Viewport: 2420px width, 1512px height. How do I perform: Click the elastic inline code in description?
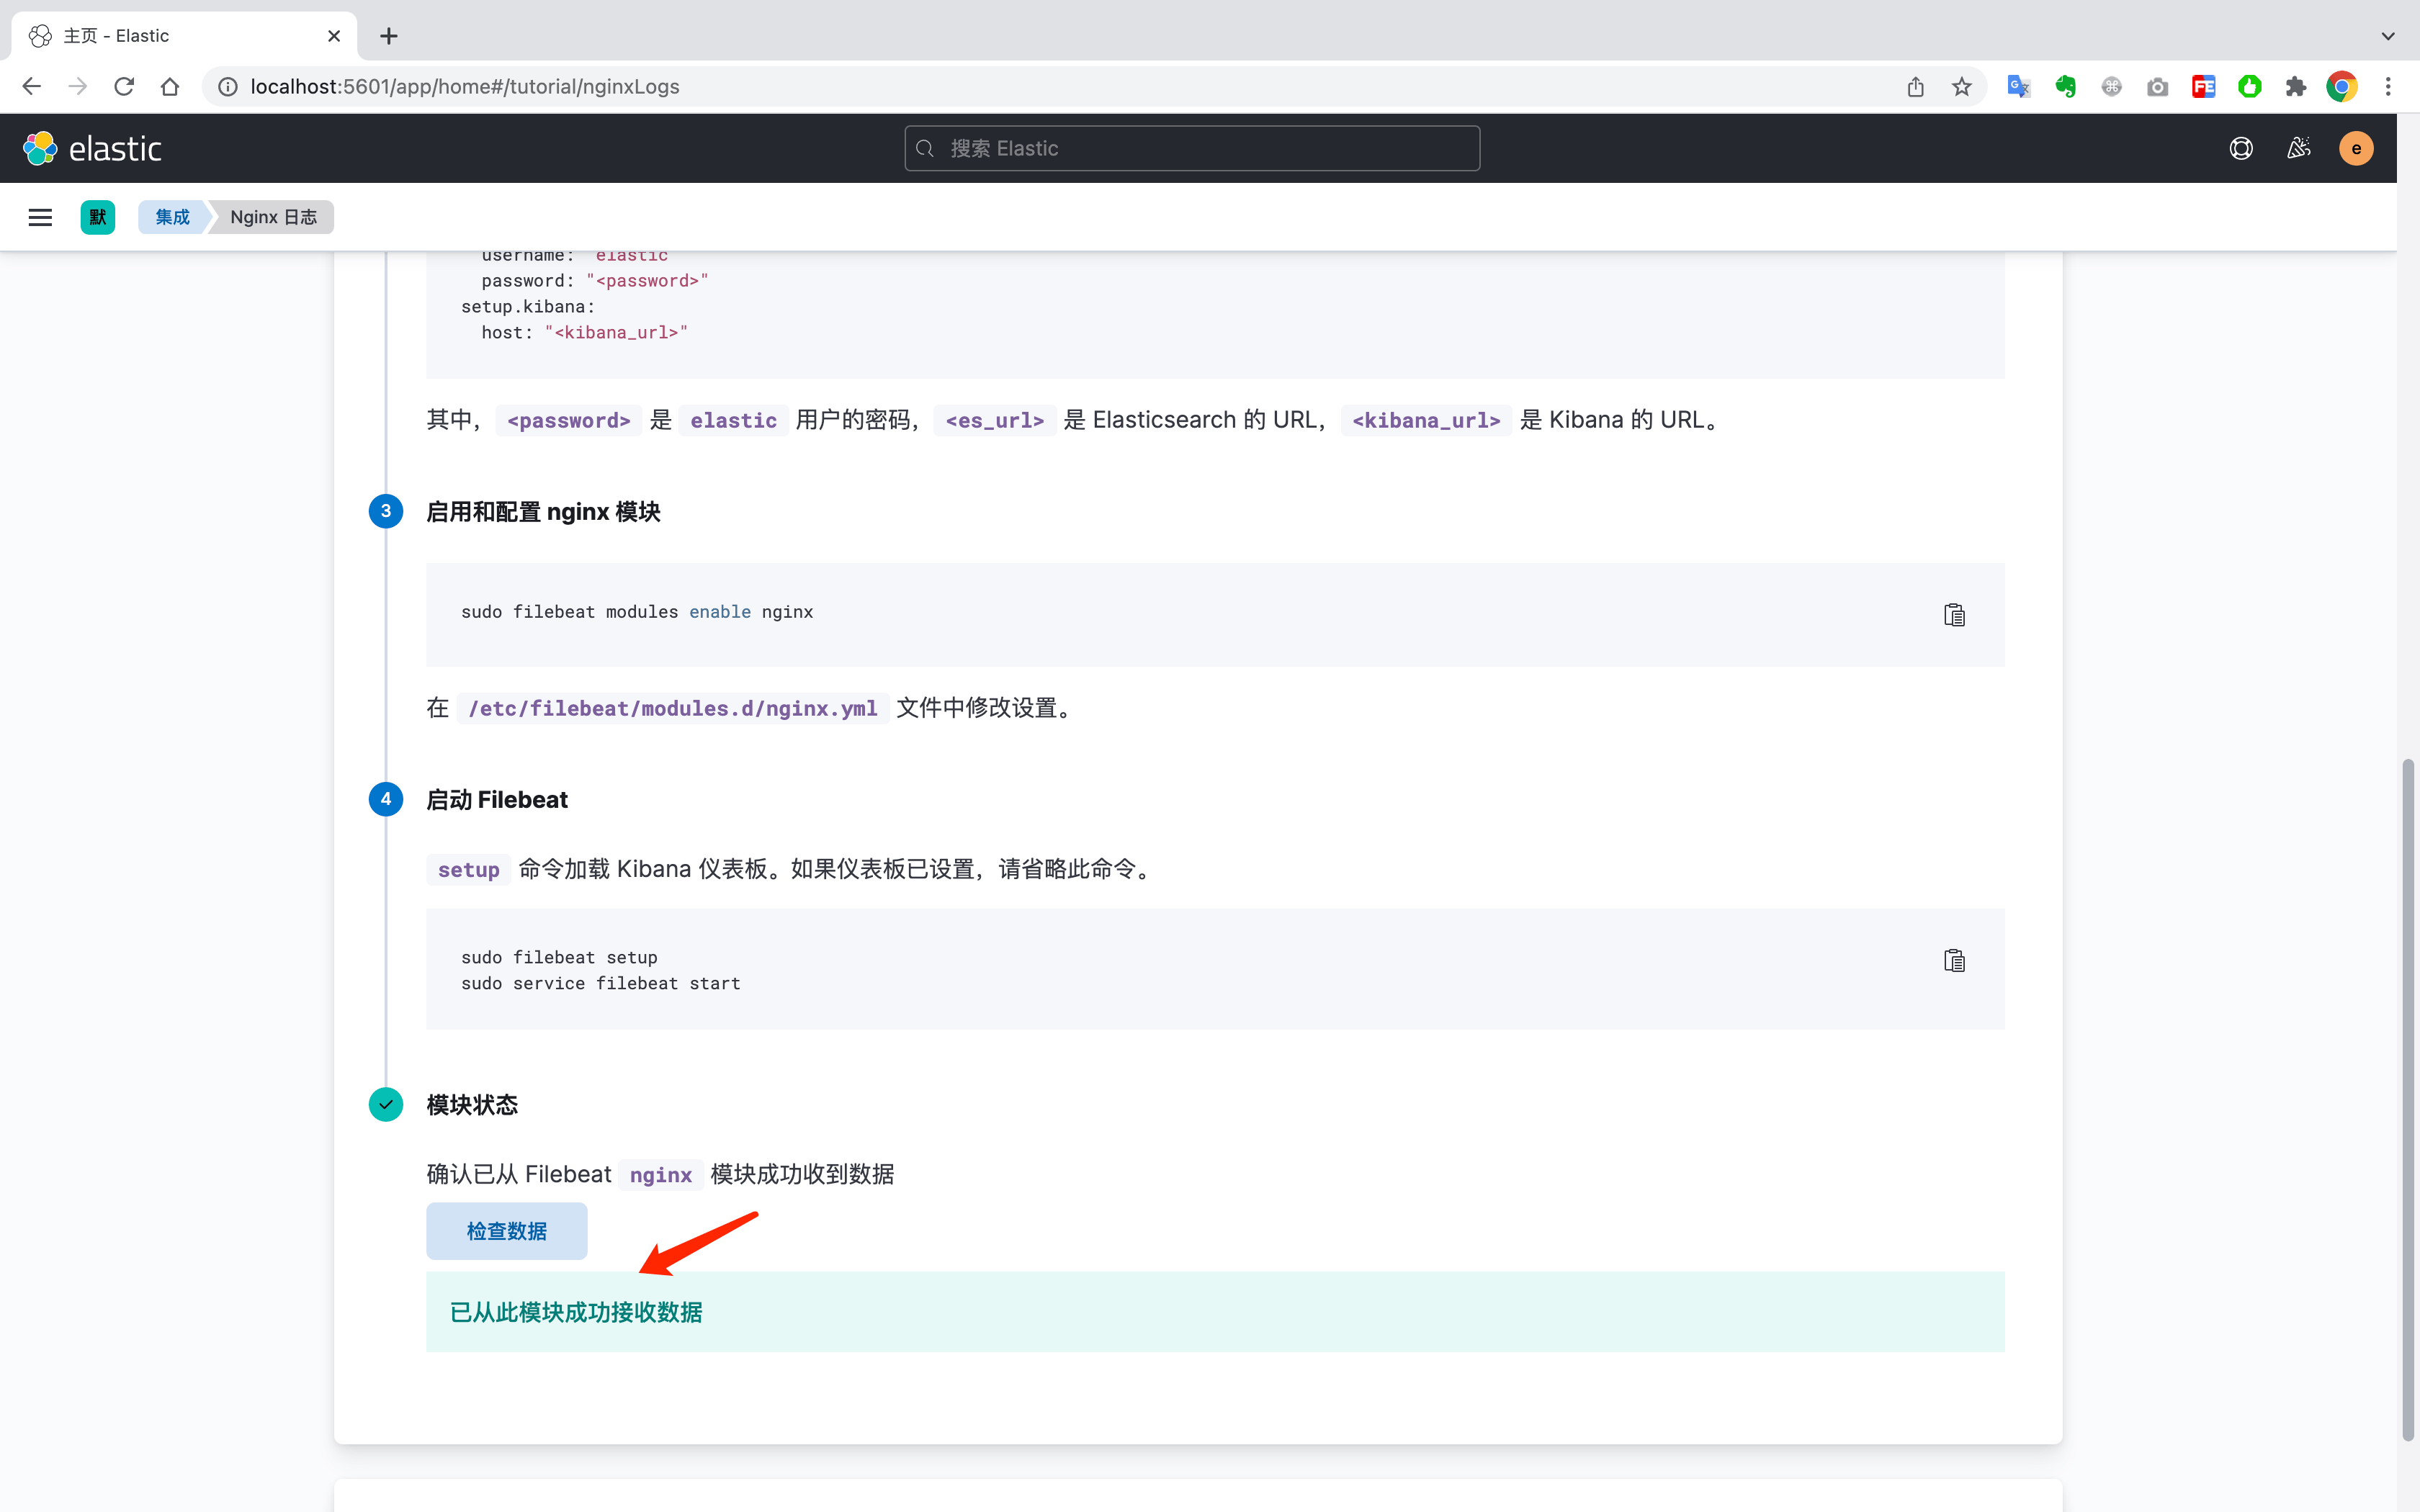point(733,420)
